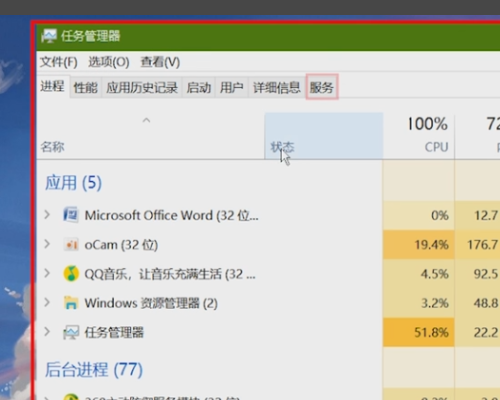The height and width of the screenshot is (400, 500).
Task: Switch to the 详细信息 tab
Action: tap(277, 88)
